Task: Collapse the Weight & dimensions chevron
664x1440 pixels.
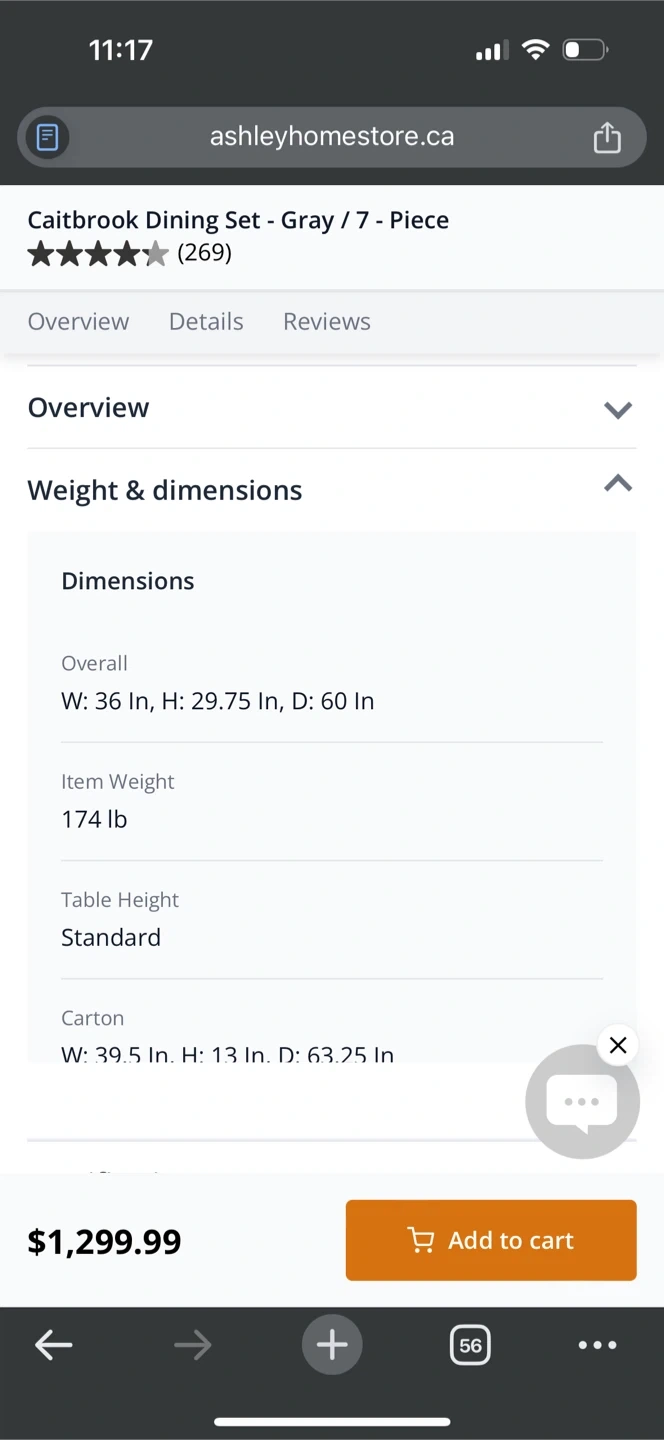Action: (x=618, y=485)
